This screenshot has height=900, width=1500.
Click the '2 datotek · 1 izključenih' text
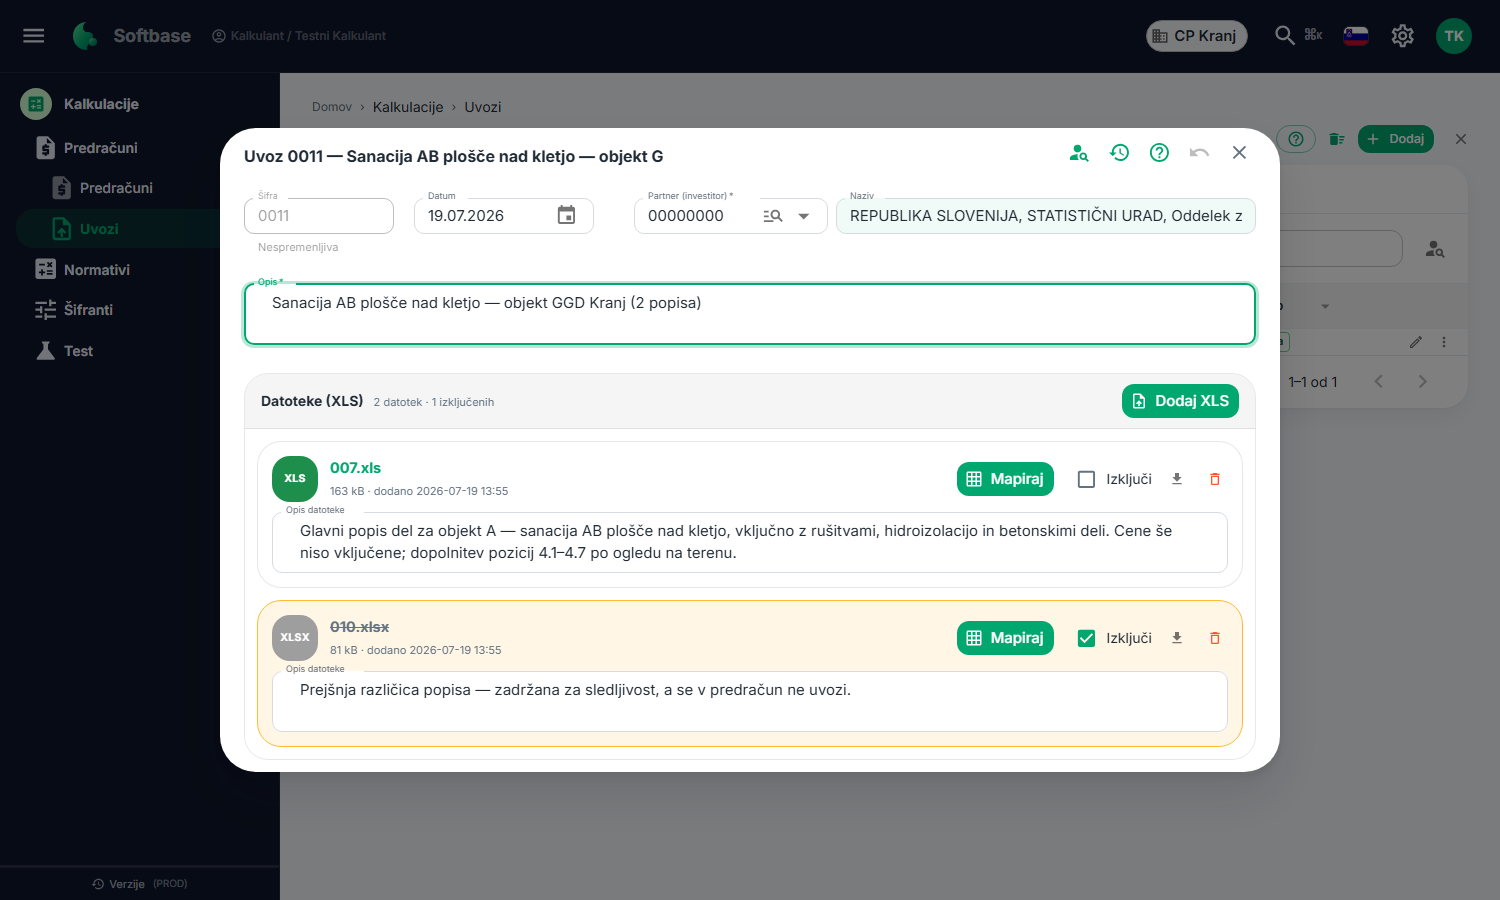[434, 402]
